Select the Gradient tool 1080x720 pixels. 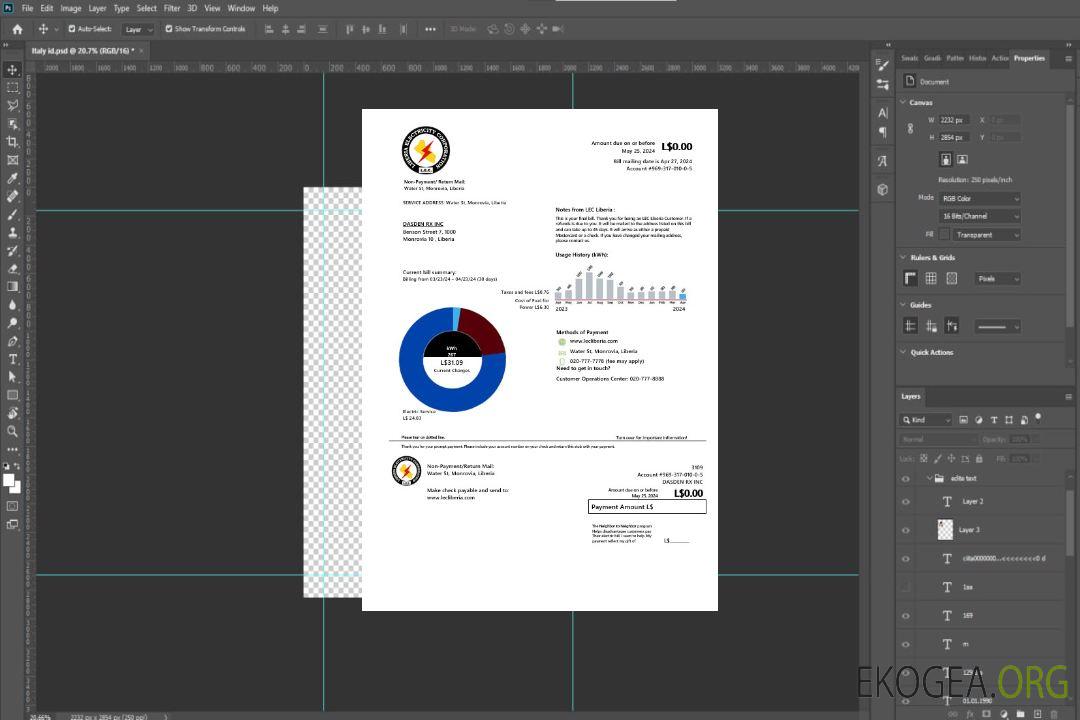[x=12, y=286]
